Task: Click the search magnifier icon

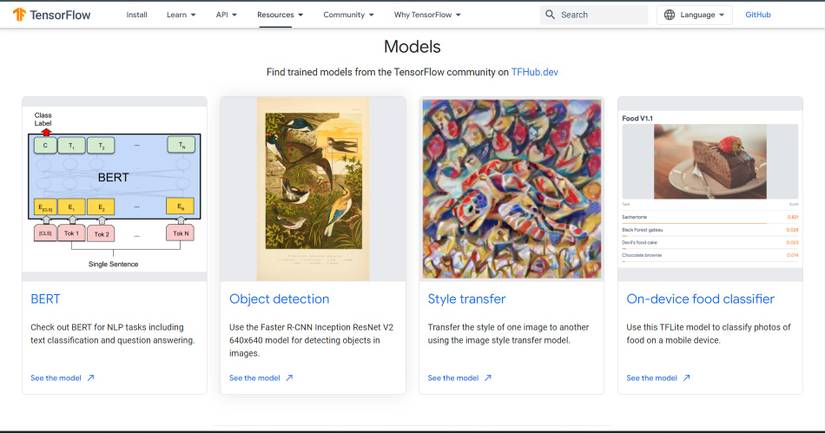Action: pyautogui.click(x=550, y=15)
